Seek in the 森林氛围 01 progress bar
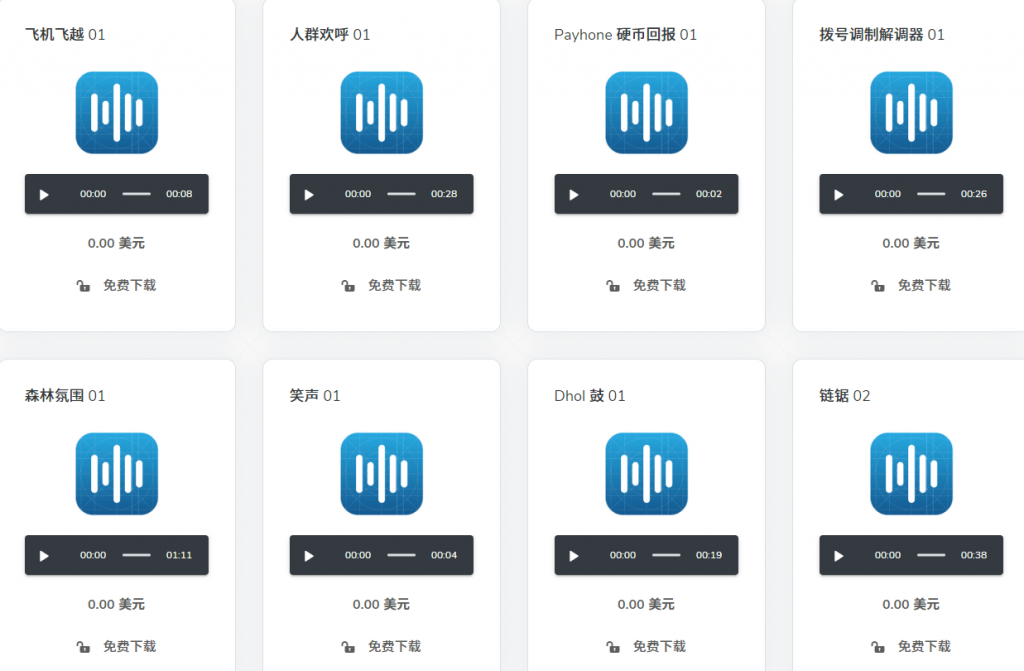 click(x=136, y=555)
